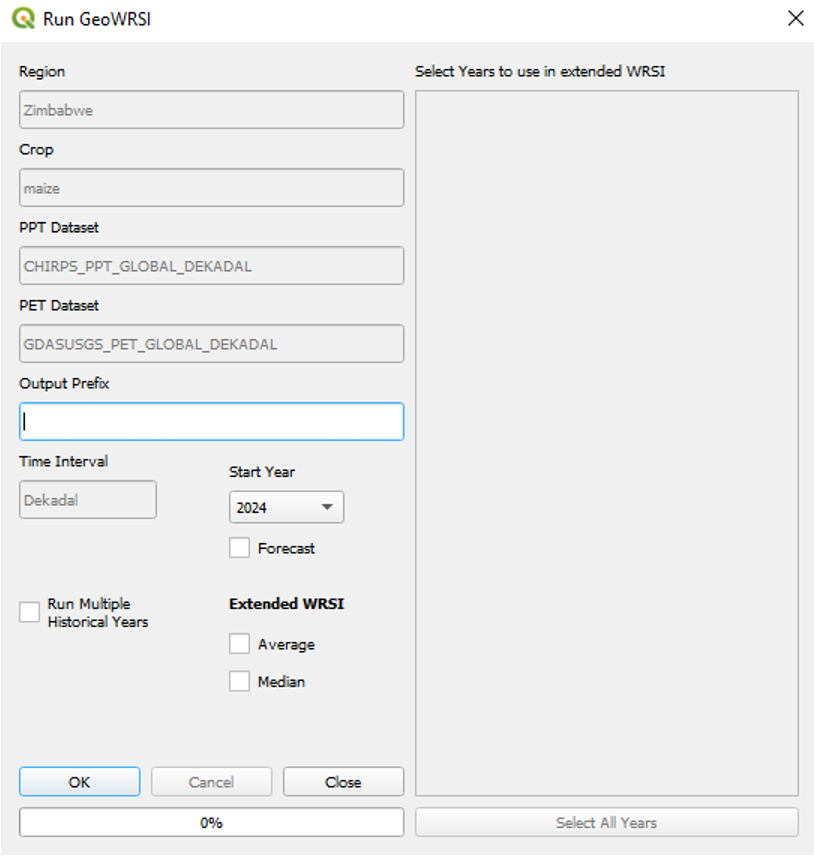Click the 0% progress bar
Image resolution: width=814 pixels, height=856 pixels.
tap(211, 822)
